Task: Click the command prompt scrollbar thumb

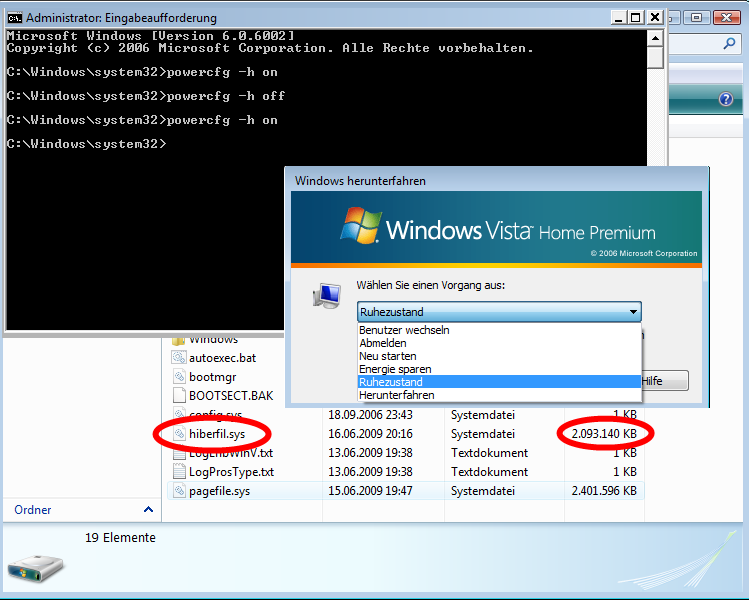Action: tap(655, 57)
